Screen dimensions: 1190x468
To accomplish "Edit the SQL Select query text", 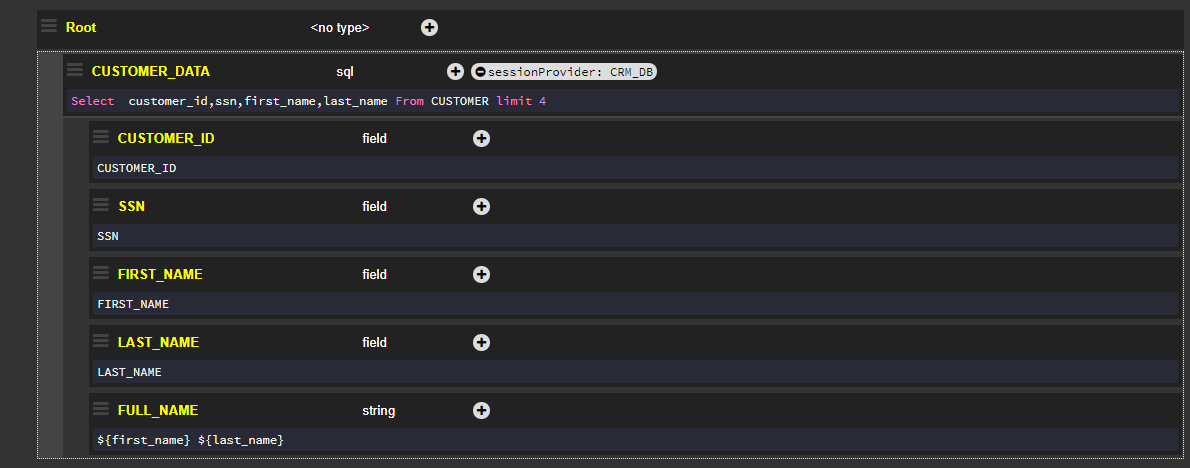I will click(308, 102).
